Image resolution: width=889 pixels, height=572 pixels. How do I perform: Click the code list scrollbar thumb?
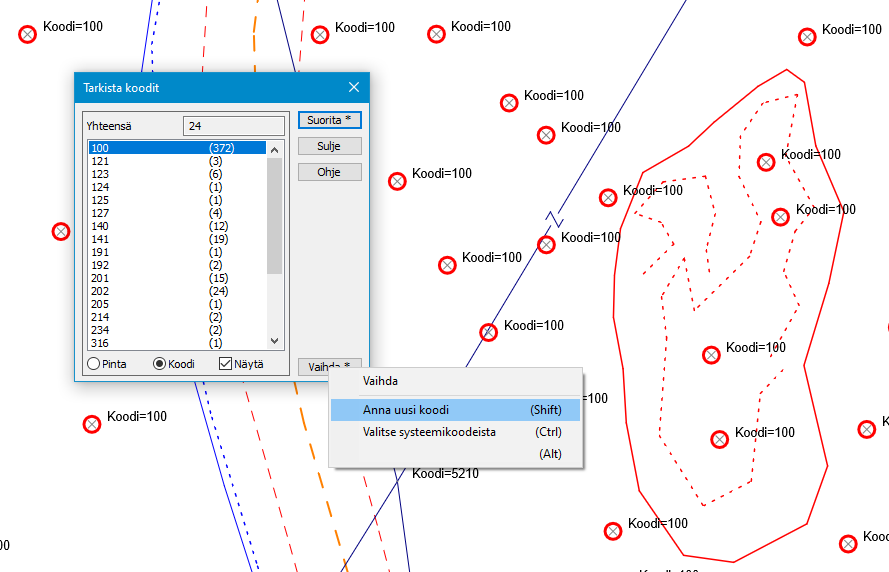pos(274,215)
